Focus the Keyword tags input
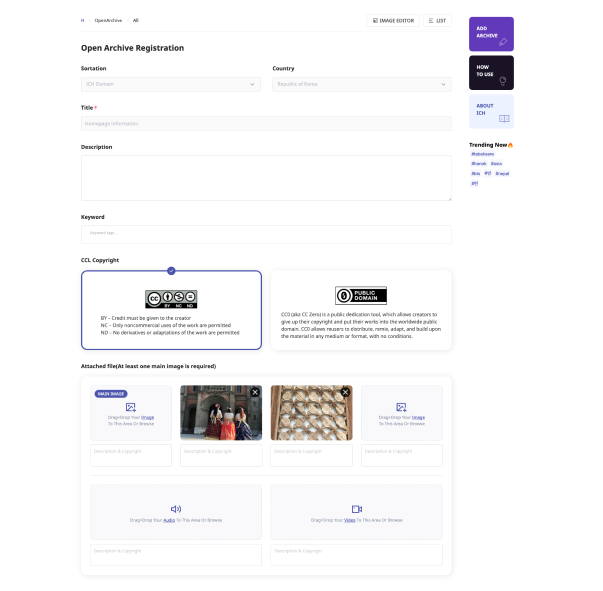 (266, 234)
